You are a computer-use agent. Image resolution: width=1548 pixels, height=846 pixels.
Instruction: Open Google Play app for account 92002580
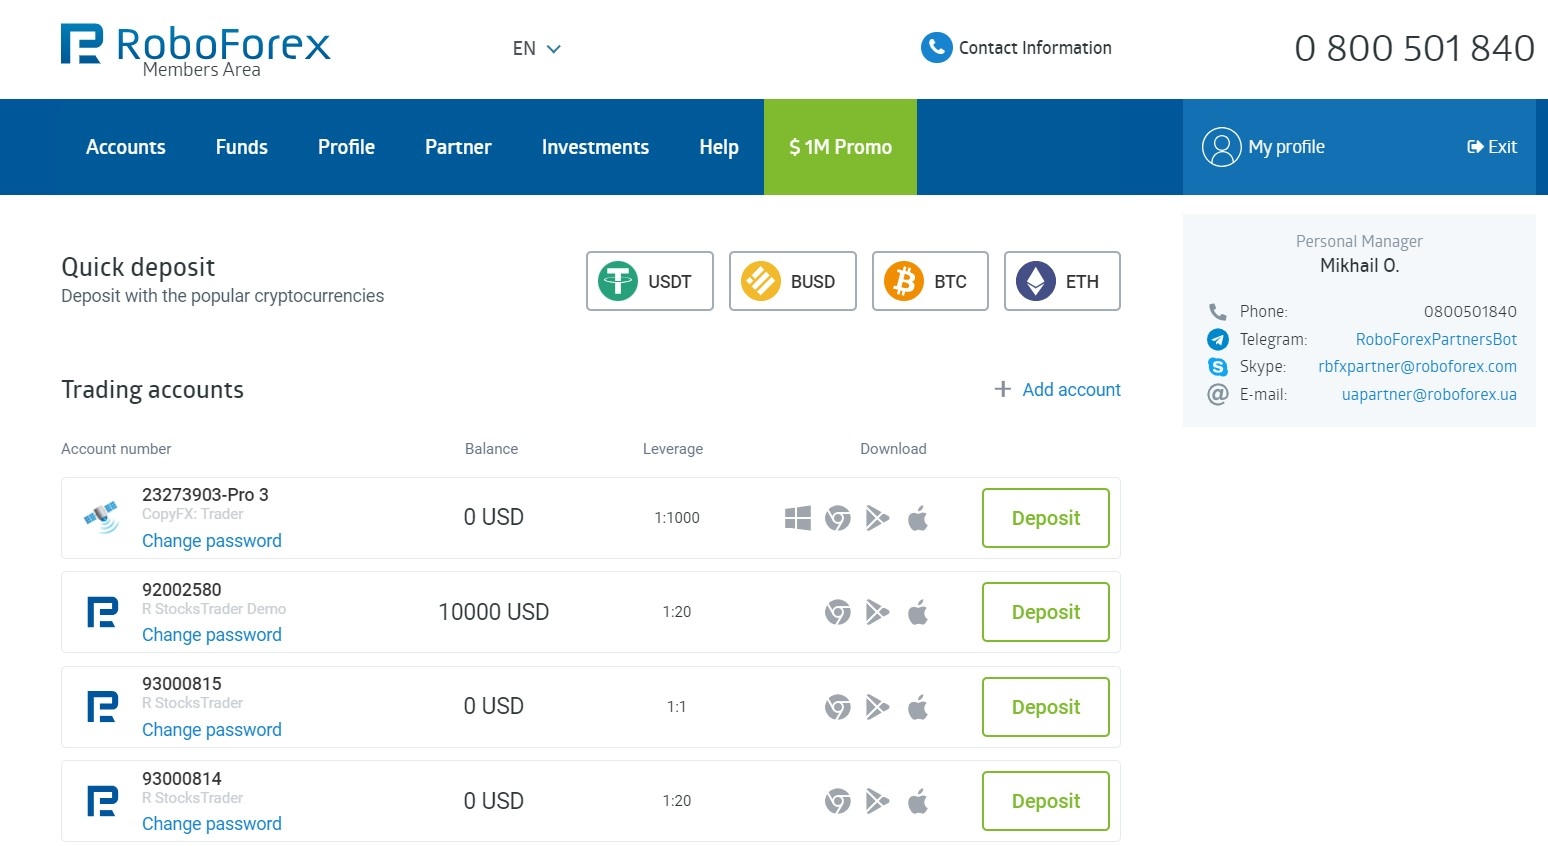(877, 612)
